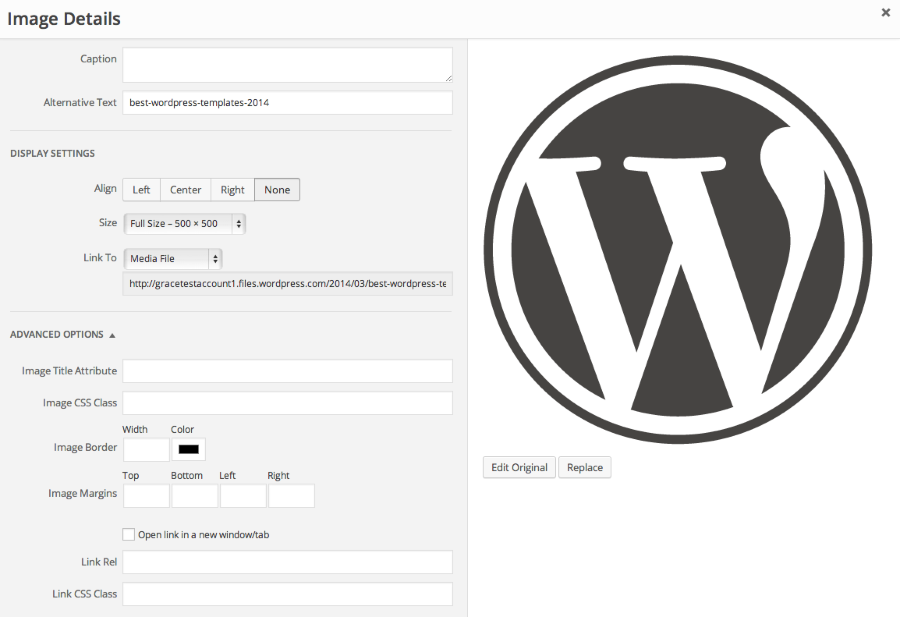
Task: Open the Link To dropdown
Action: tap(172, 257)
